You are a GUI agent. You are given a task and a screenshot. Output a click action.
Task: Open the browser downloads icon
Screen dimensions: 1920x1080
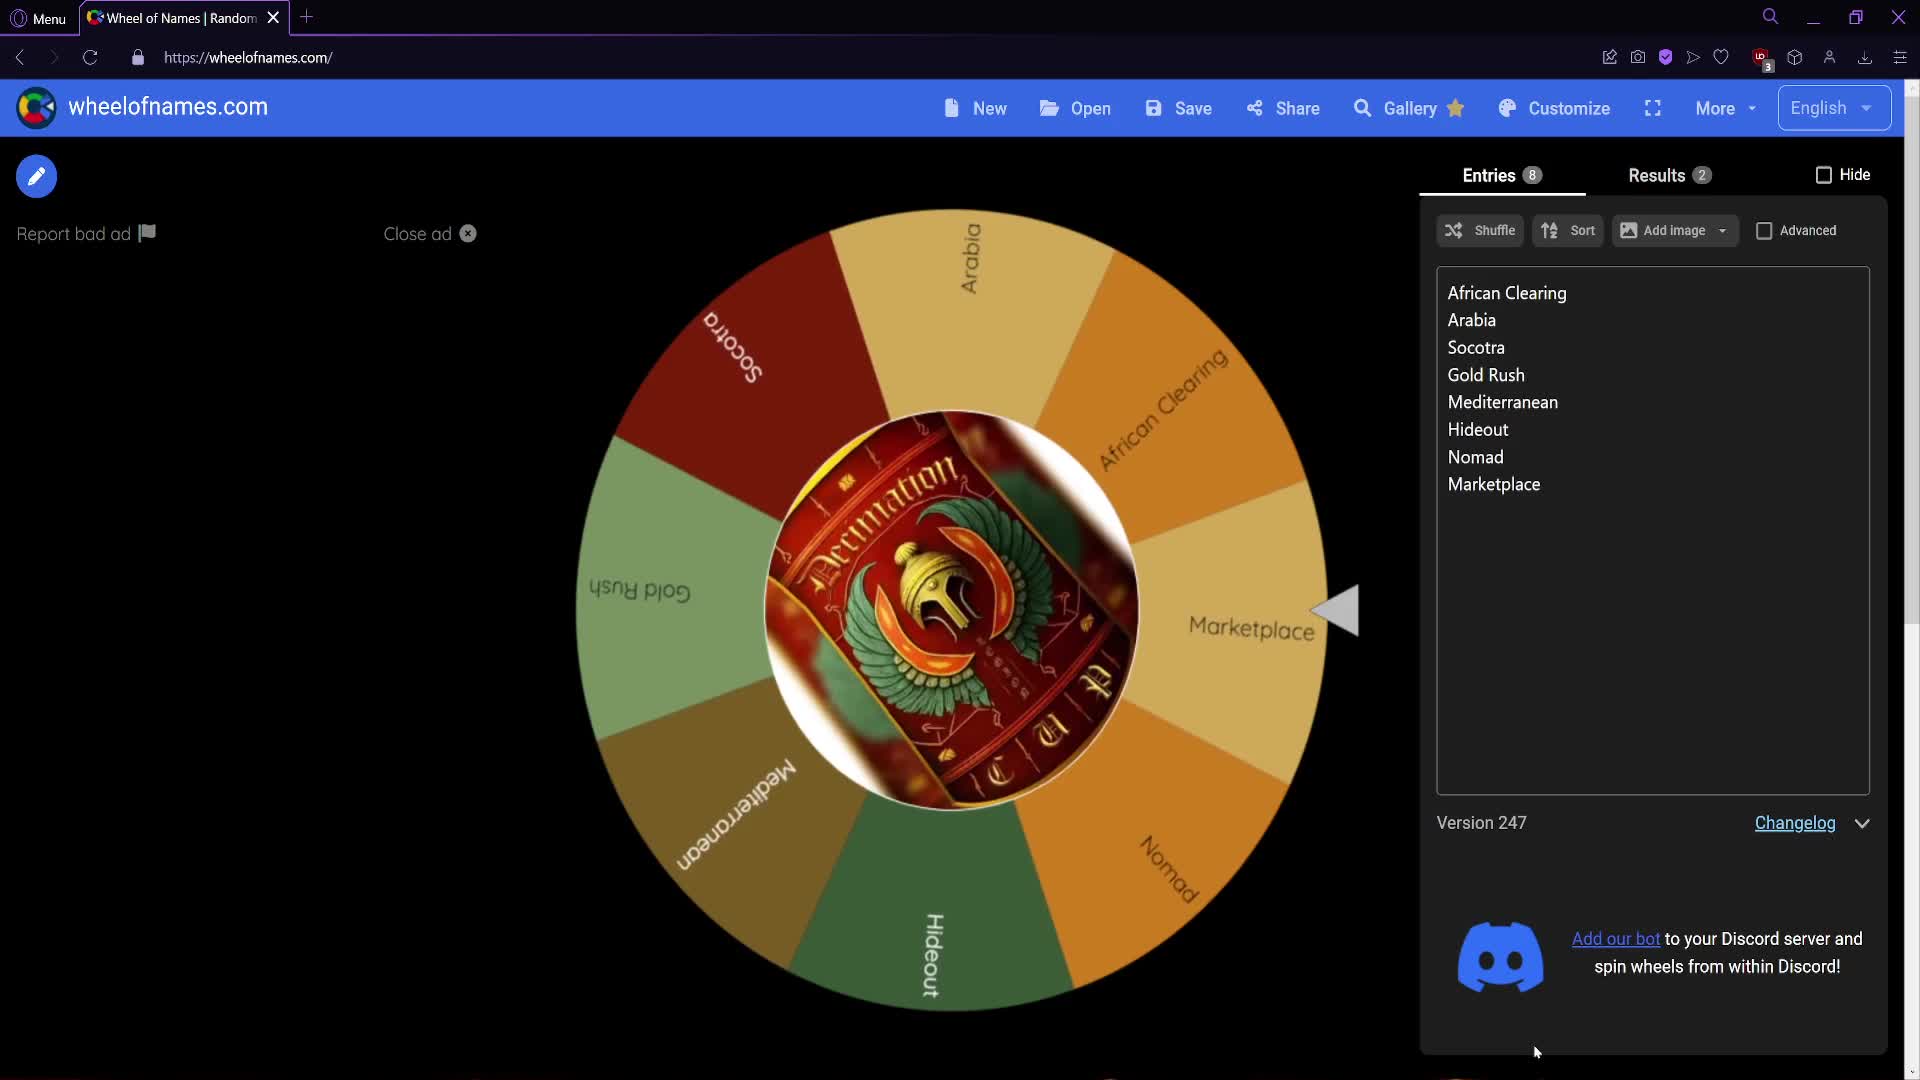coord(1865,58)
